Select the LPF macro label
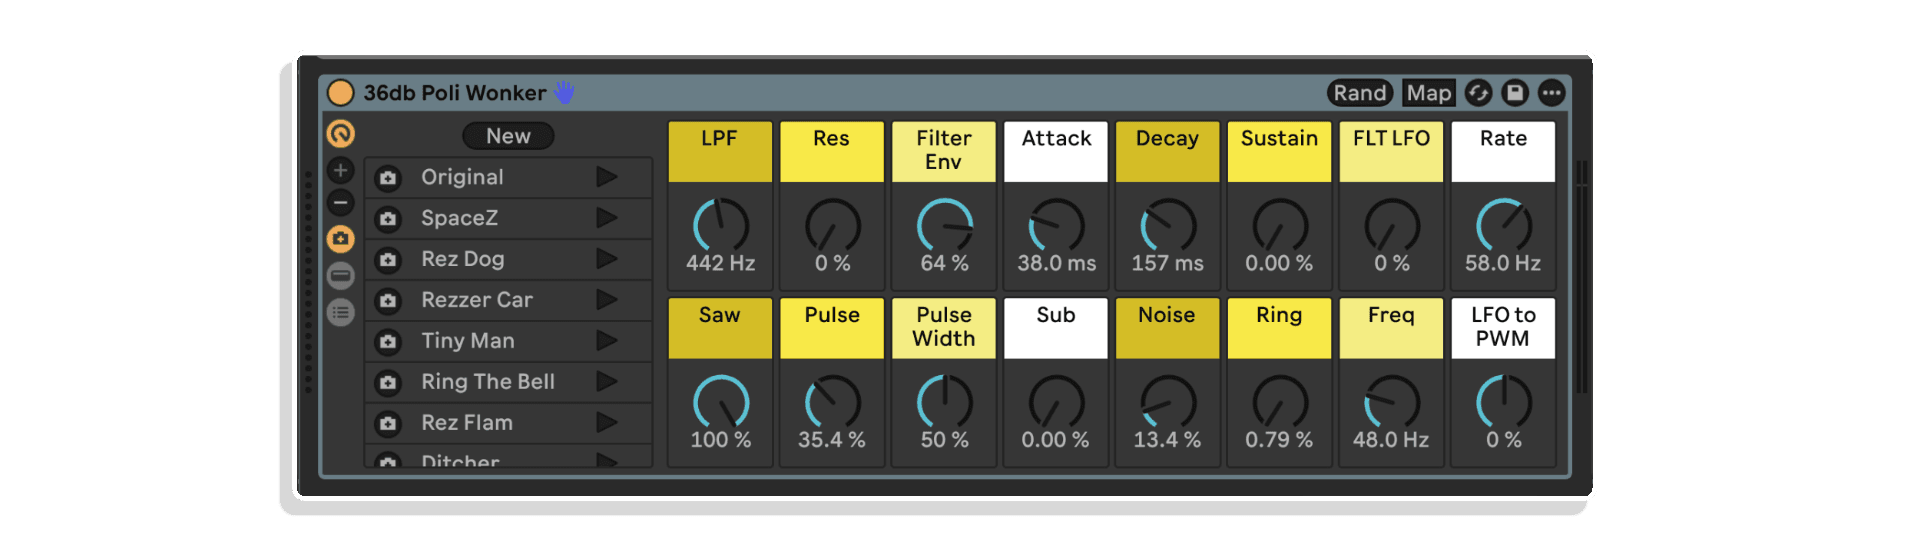1920x551 pixels. click(x=720, y=152)
